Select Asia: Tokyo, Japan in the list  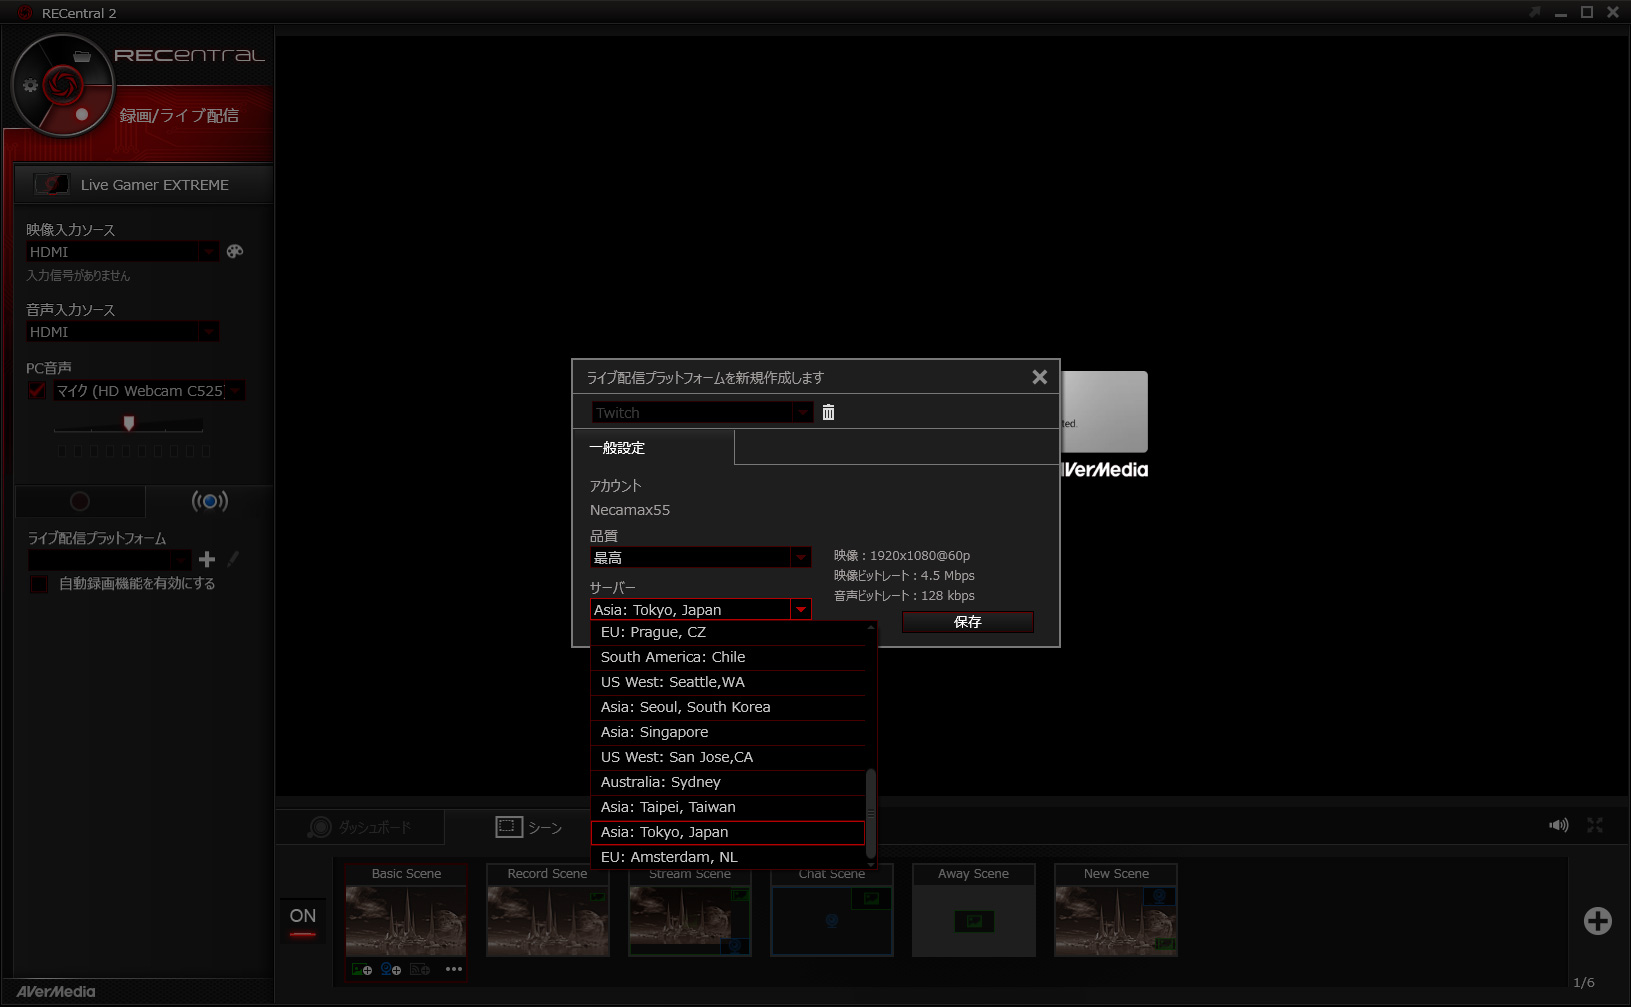pyautogui.click(x=728, y=832)
